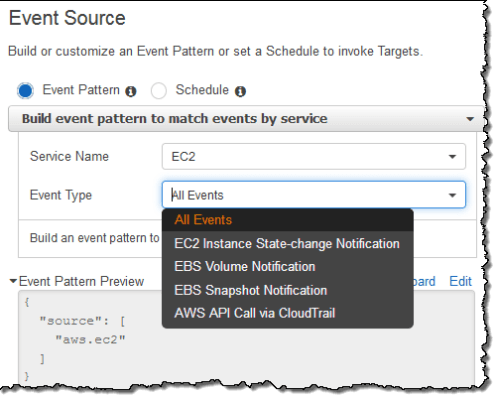Viewport: 495px width, 400px height.
Task: Select the Schedule radio button
Action: 158,91
